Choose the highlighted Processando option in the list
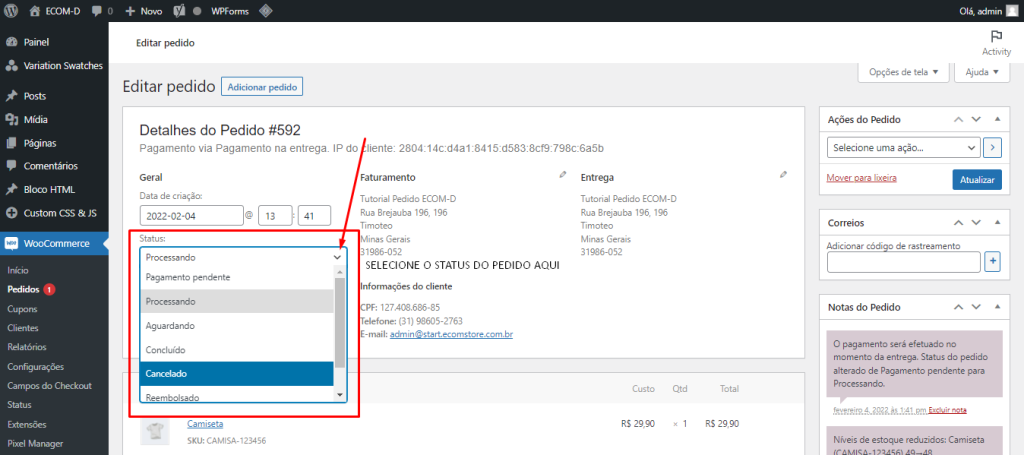 coord(237,302)
